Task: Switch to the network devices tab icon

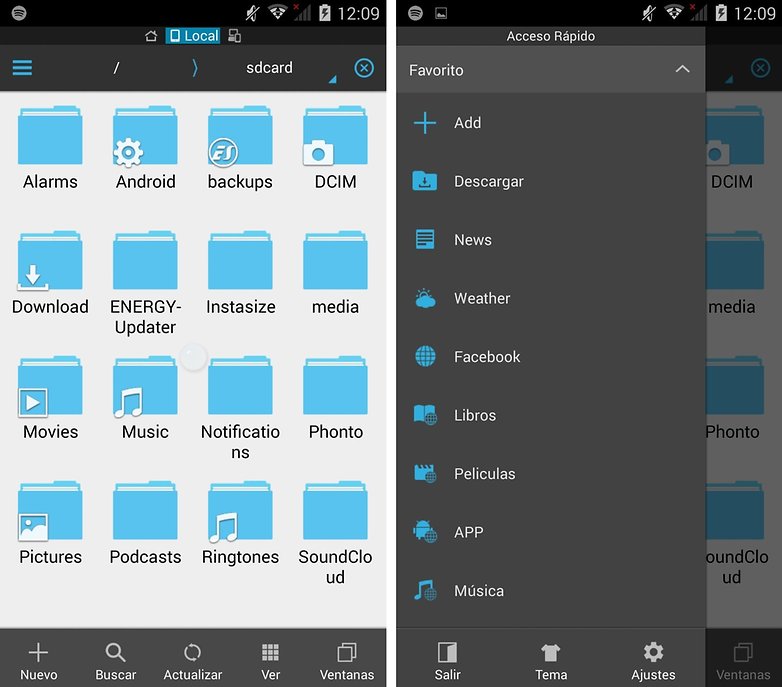Action: pyautogui.click(x=234, y=36)
